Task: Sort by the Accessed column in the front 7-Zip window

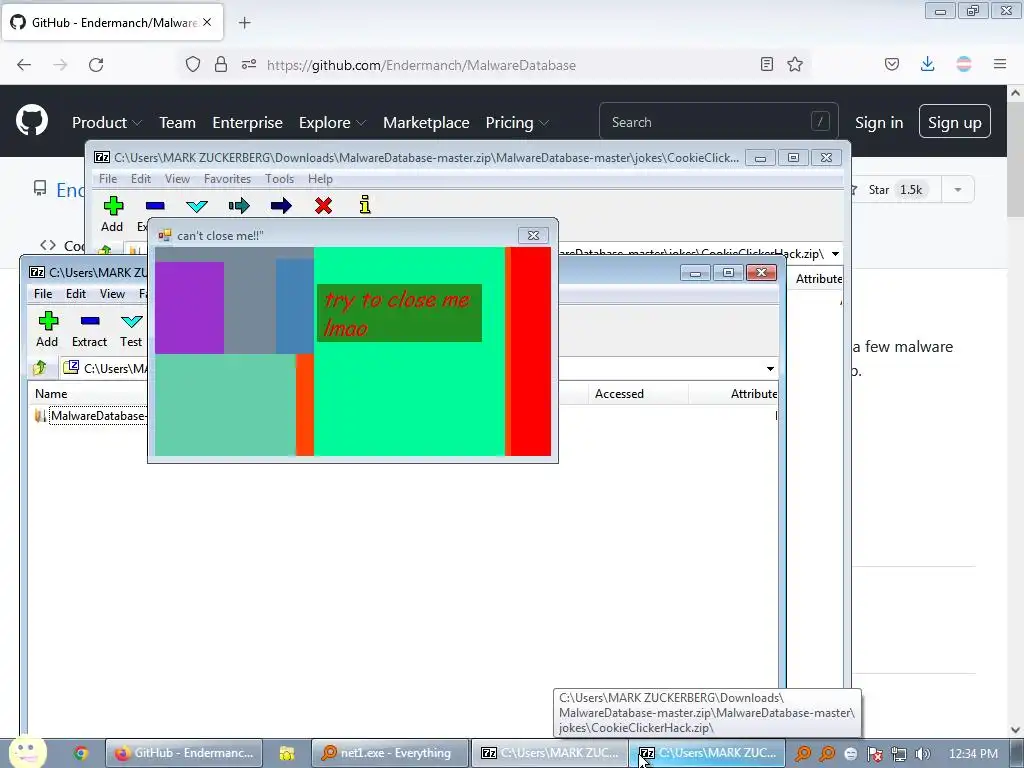Action: coord(638,394)
